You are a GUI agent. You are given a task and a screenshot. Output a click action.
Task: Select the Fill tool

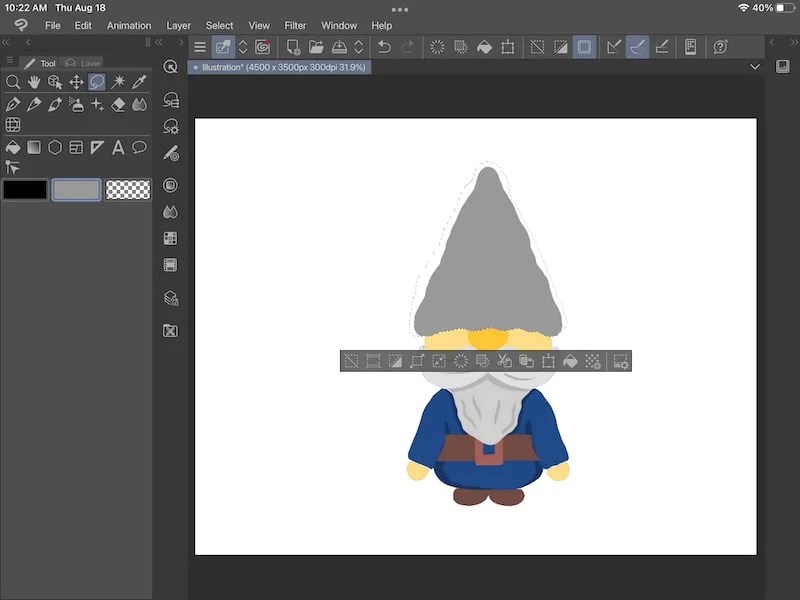[13, 147]
